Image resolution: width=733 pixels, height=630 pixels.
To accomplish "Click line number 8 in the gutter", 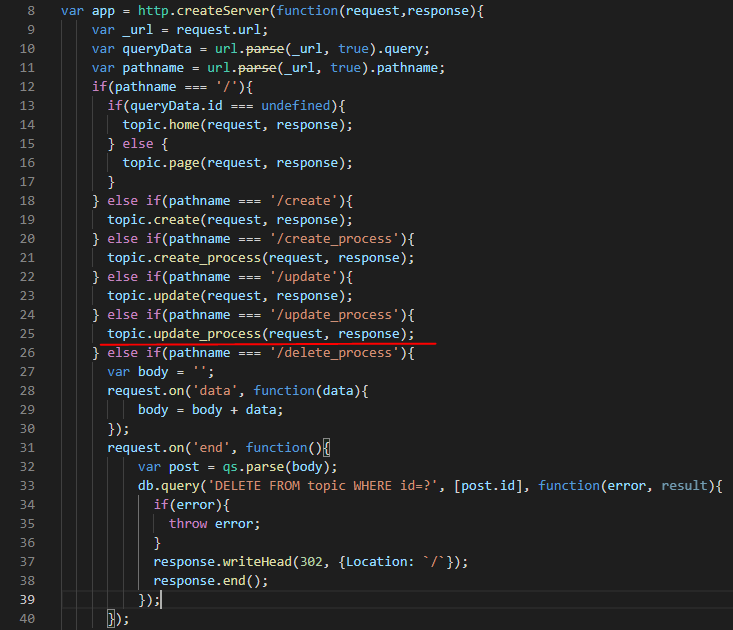I will click(x=31, y=11).
